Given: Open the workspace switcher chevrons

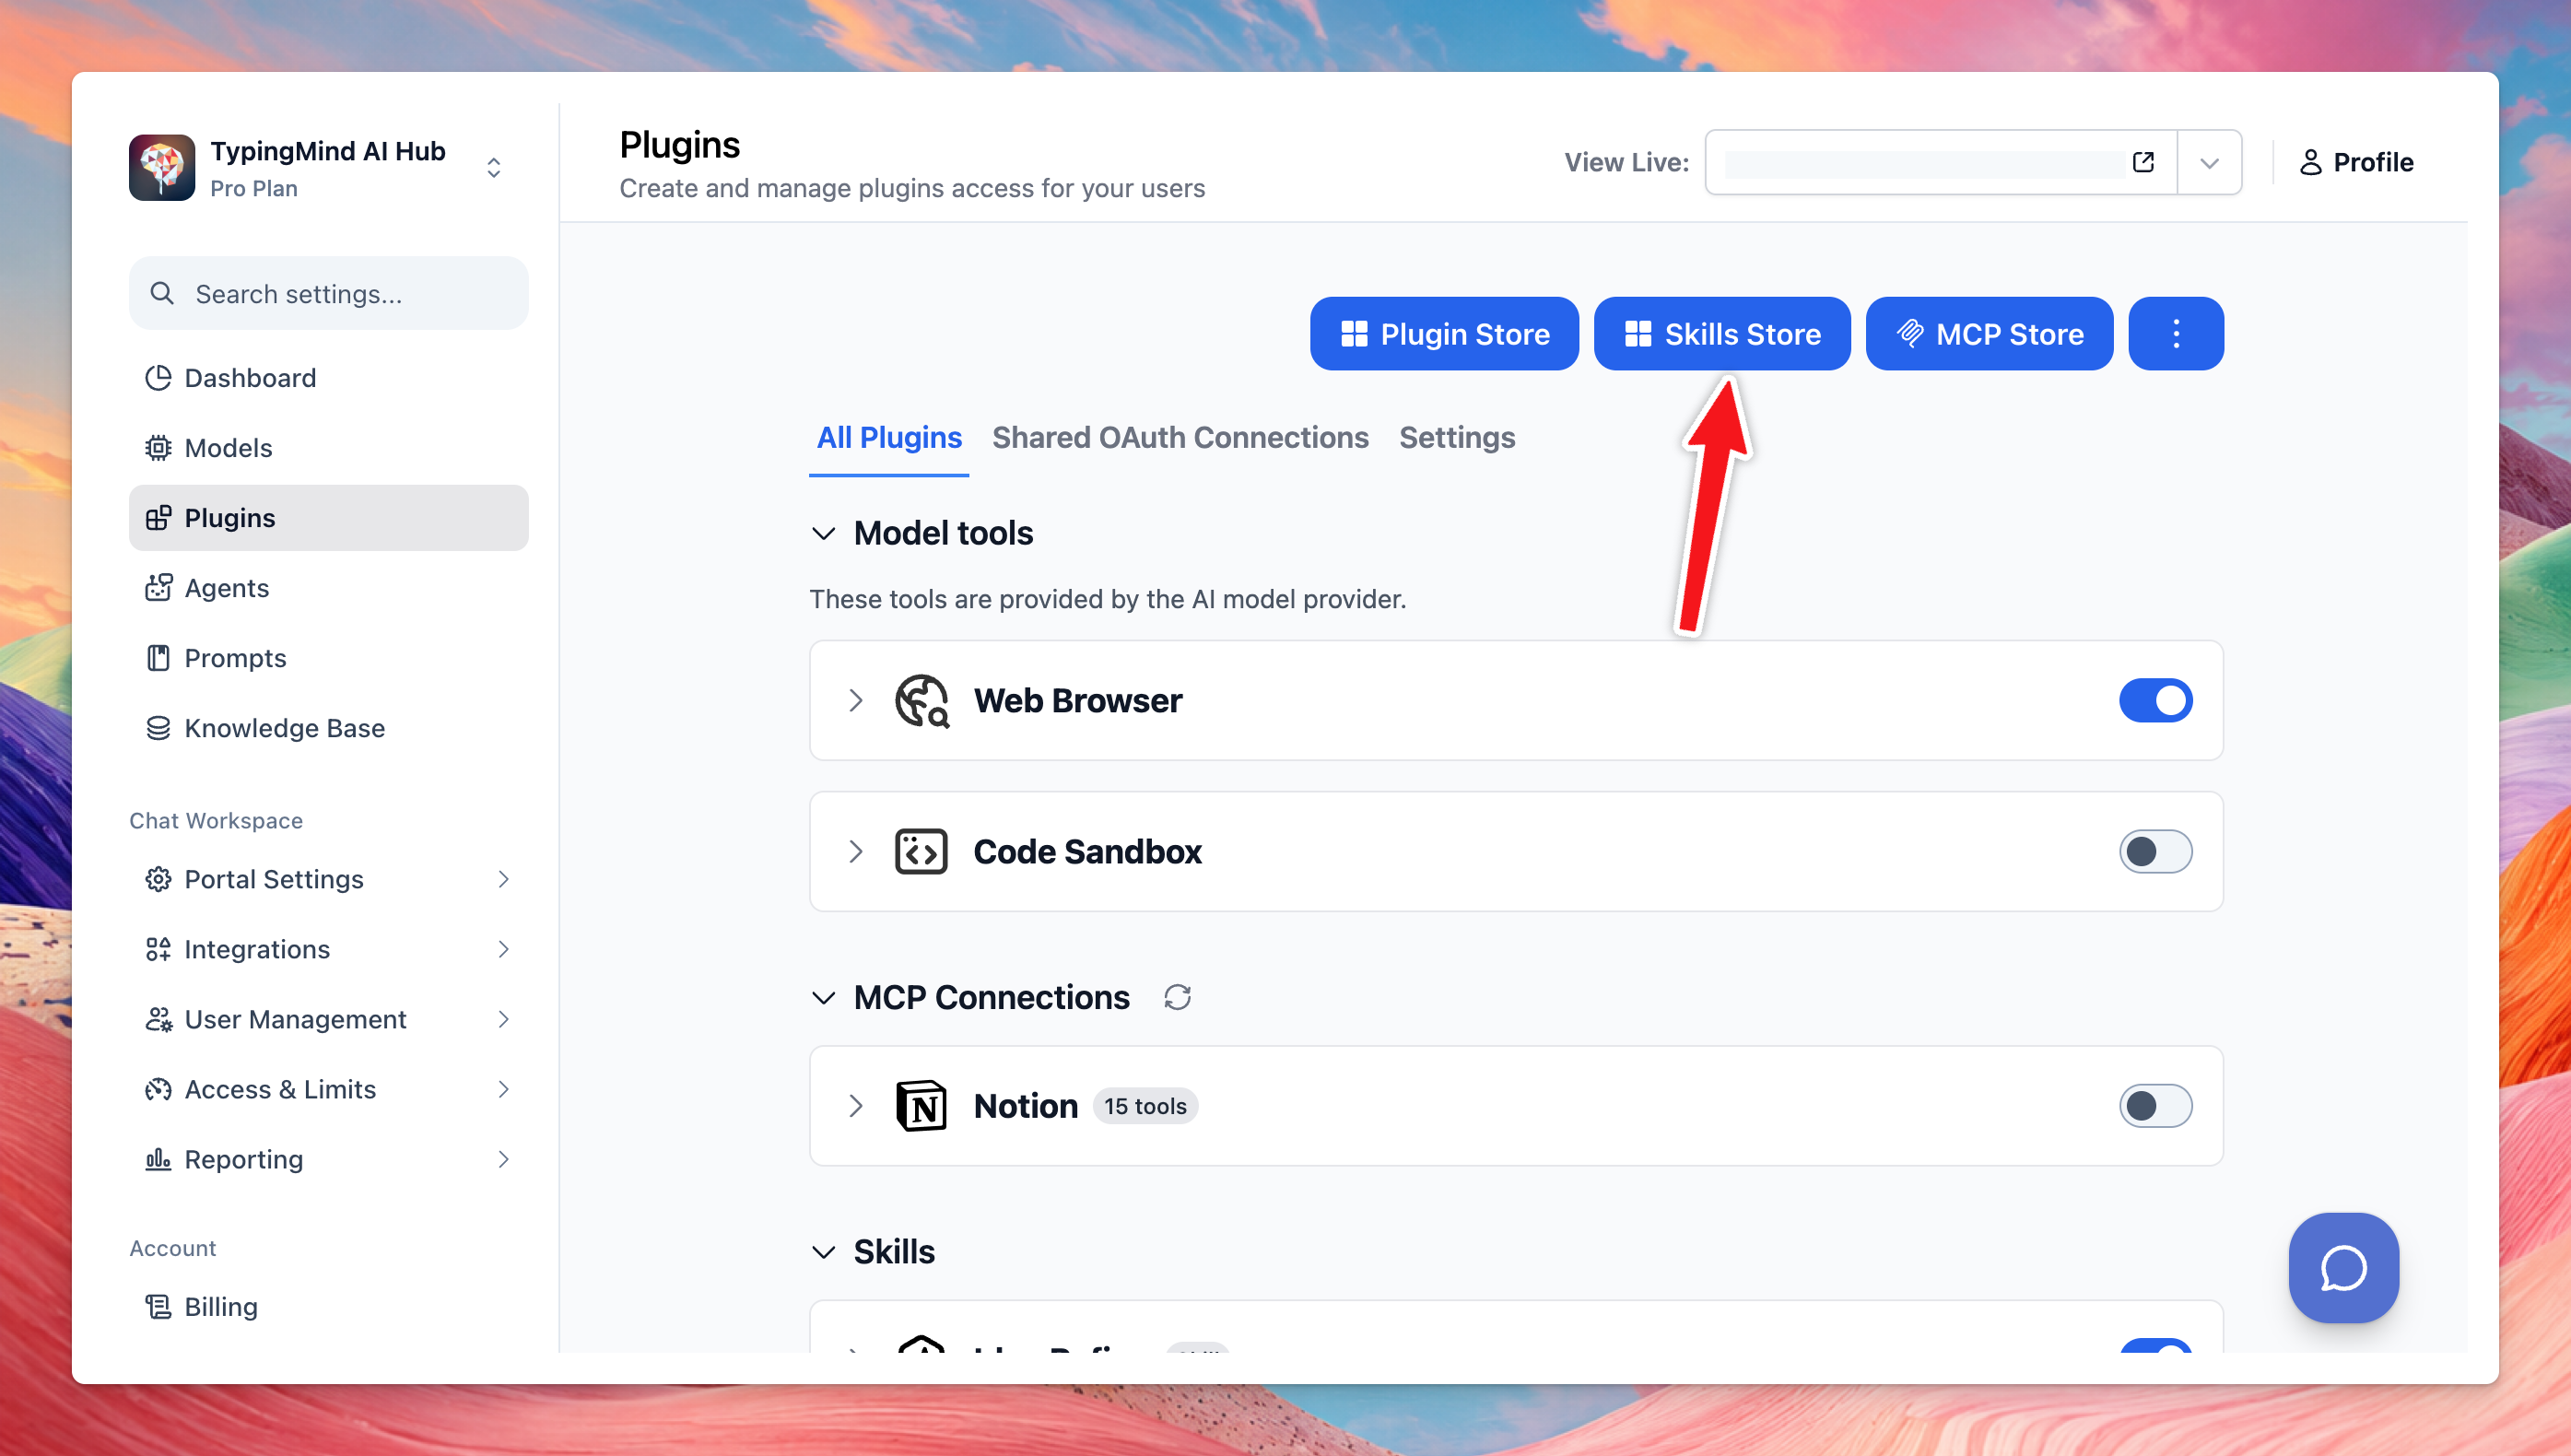Looking at the screenshot, I should pos(494,167).
